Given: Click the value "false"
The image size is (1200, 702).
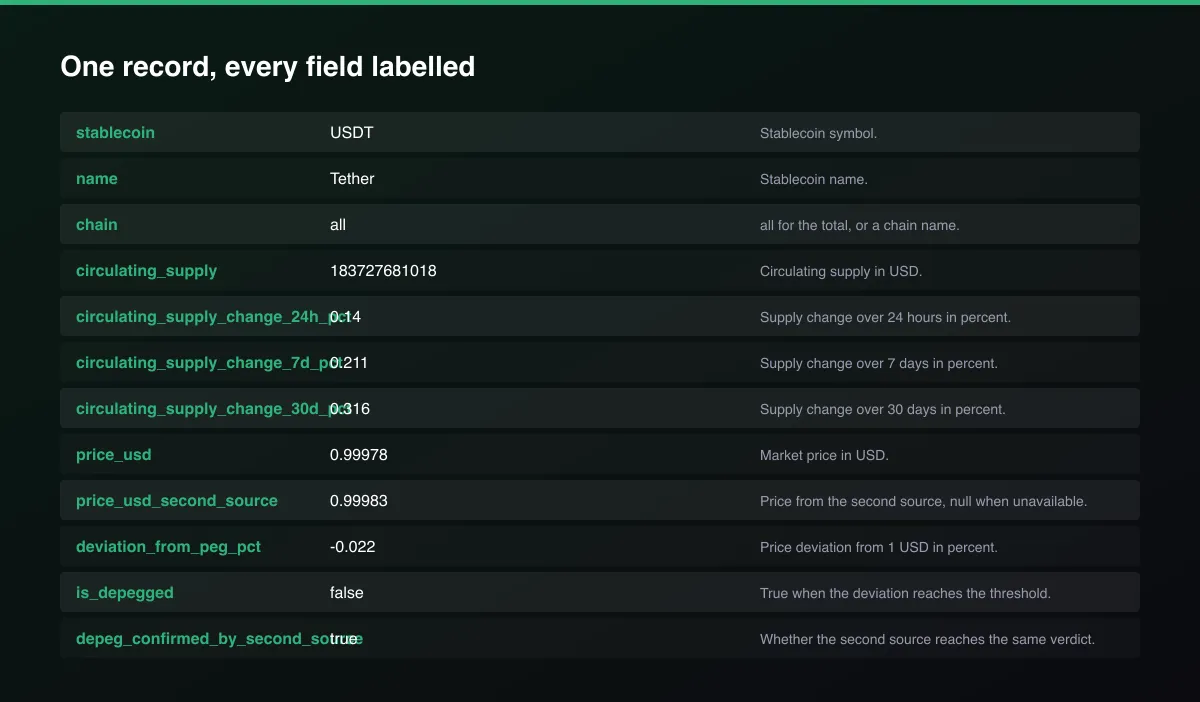Looking at the screenshot, I should tap(347, 592).
